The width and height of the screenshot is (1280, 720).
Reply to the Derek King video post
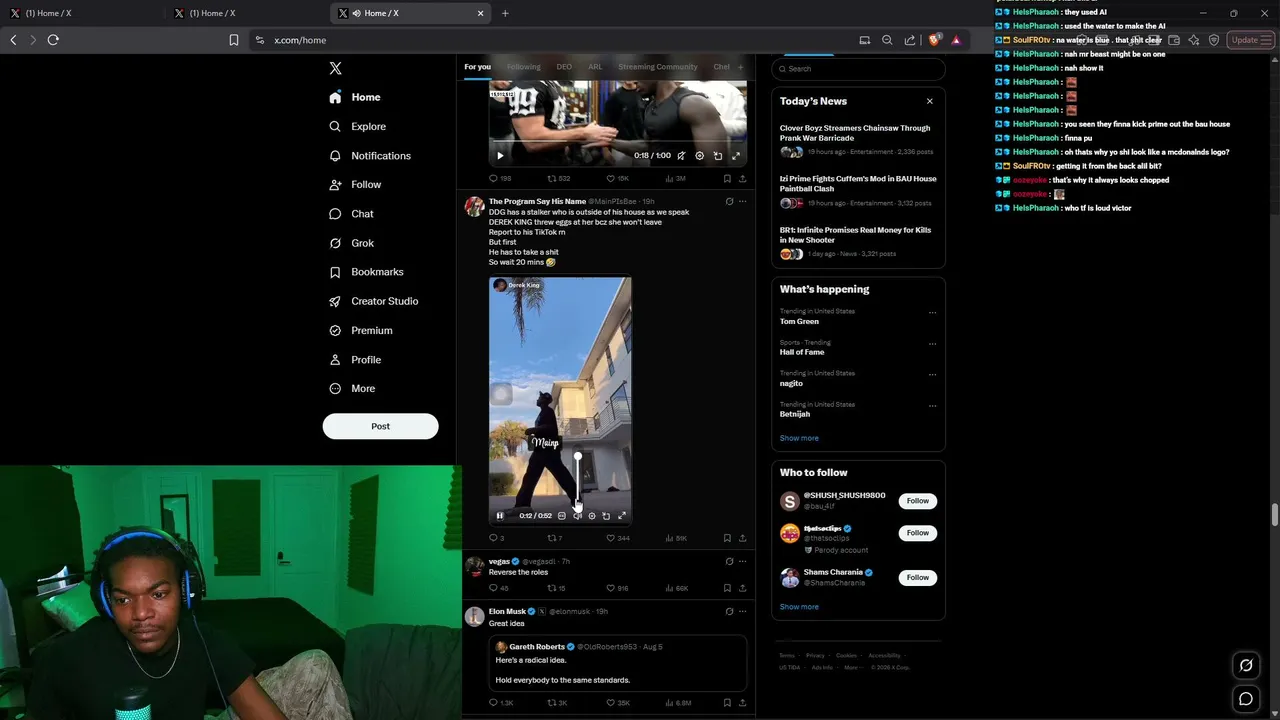(x=496, y=538)
